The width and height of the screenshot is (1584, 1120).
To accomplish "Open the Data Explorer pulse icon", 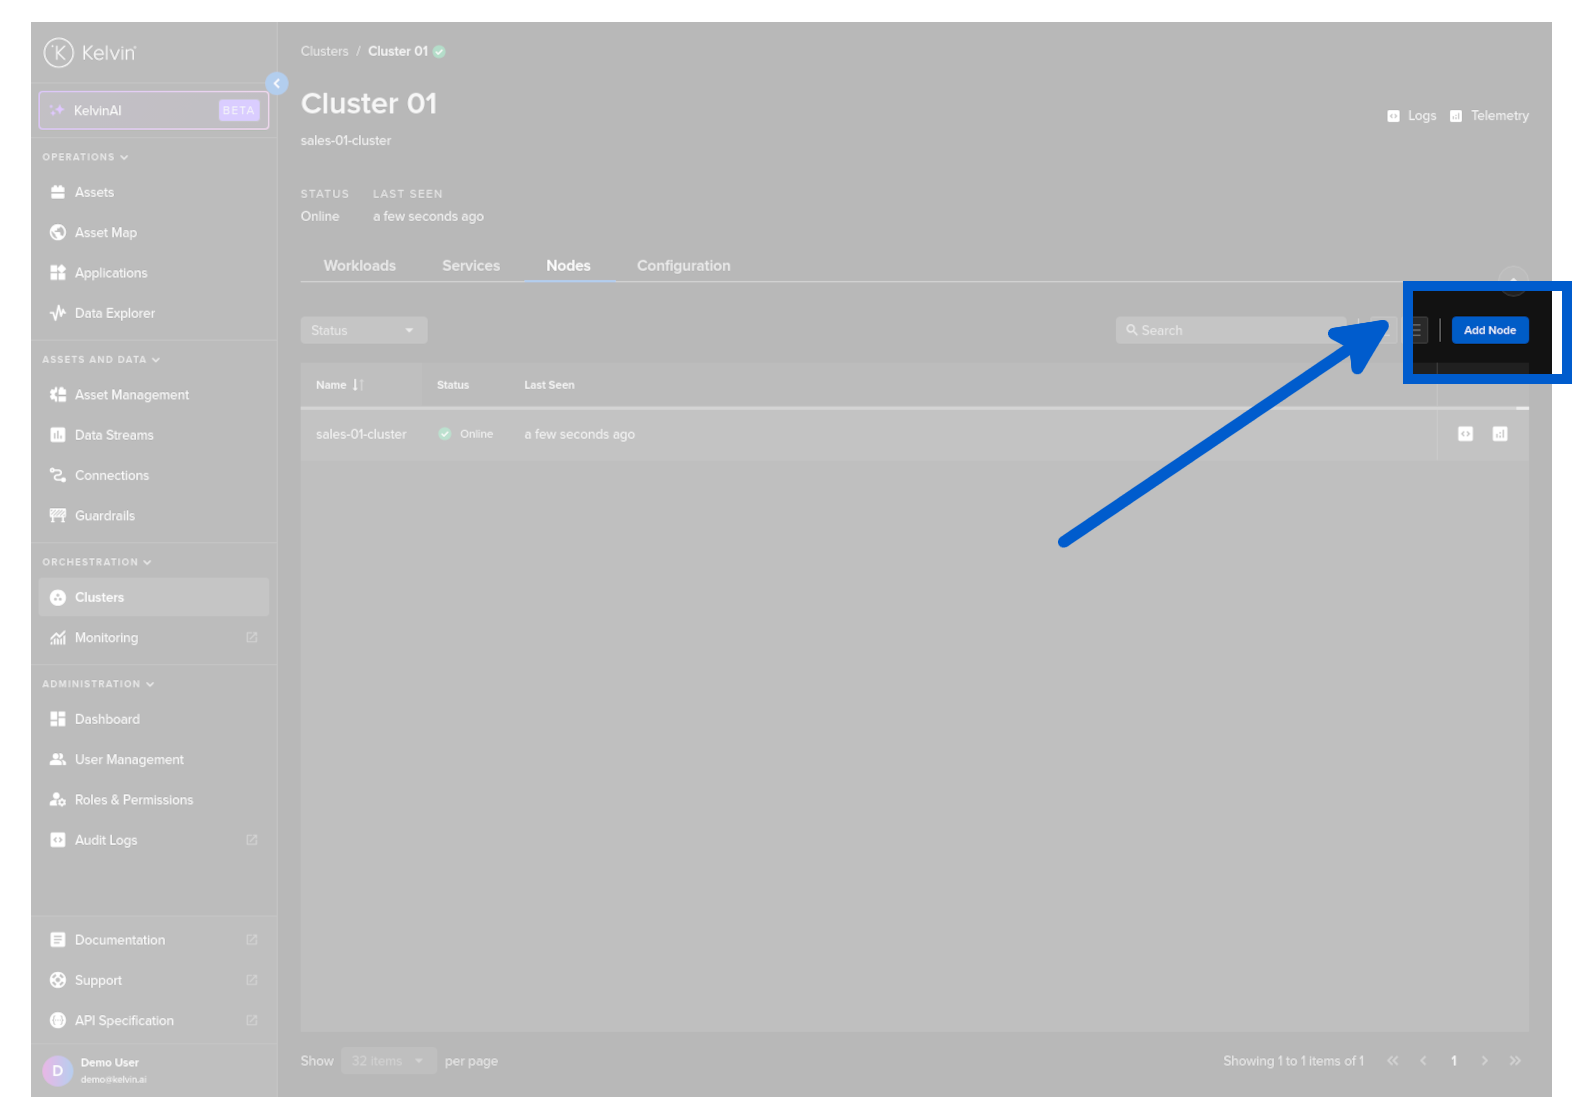I will 58,313.
